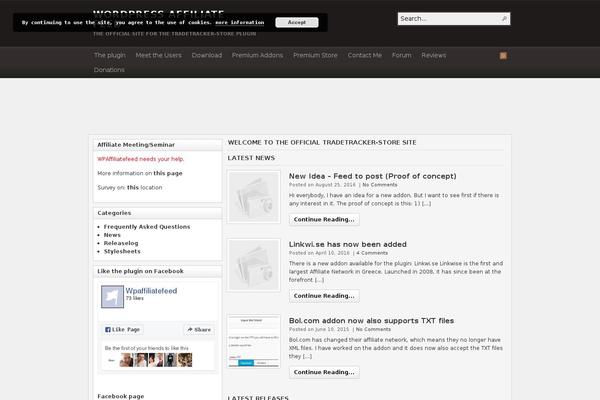Click the New Idea post thumbnail

click(254, 197)
